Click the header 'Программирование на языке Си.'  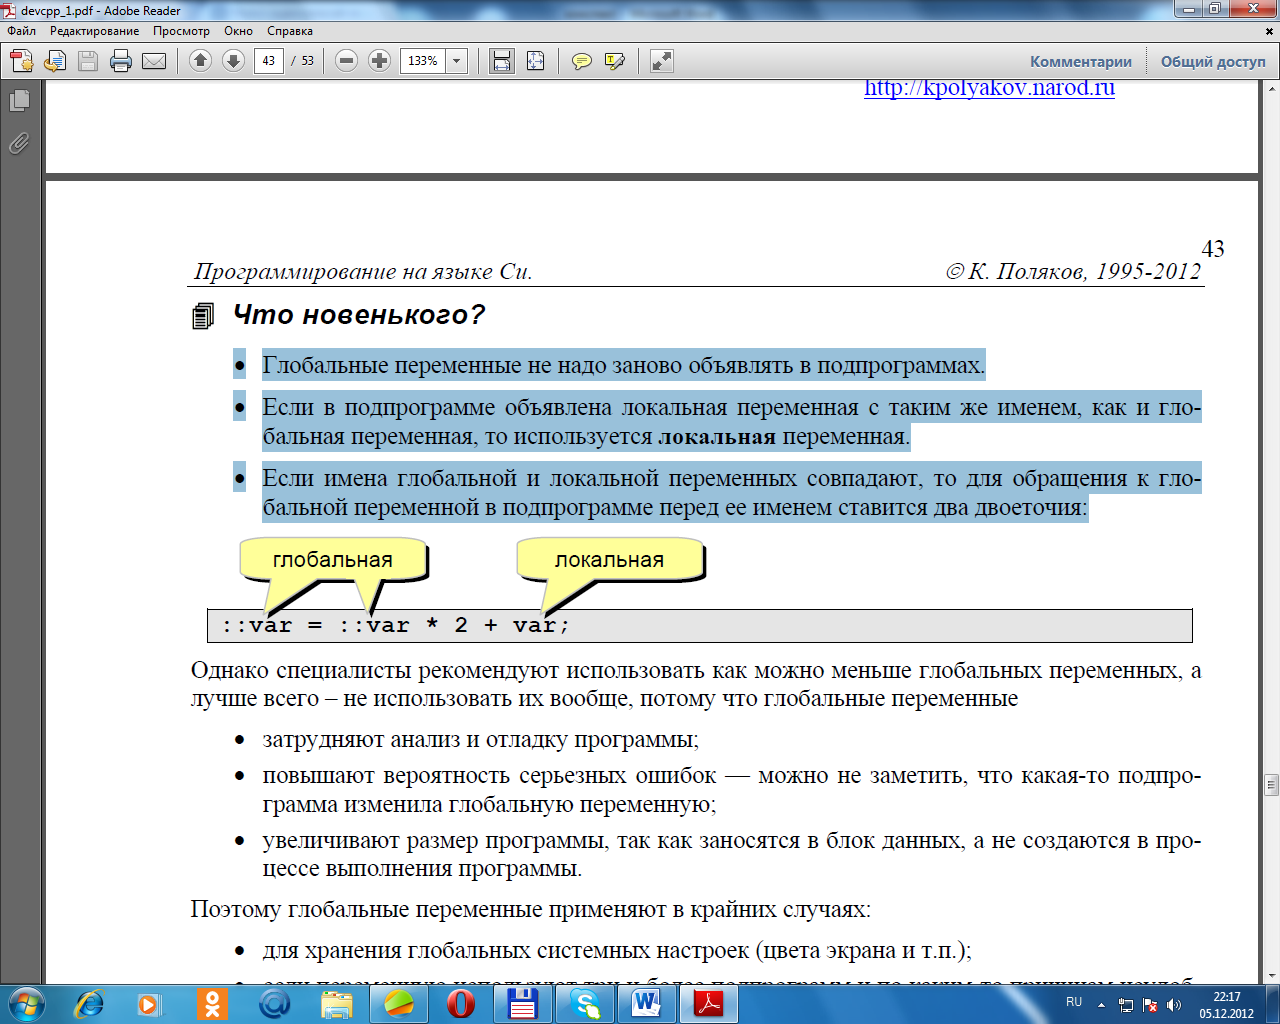pos(363,272)
